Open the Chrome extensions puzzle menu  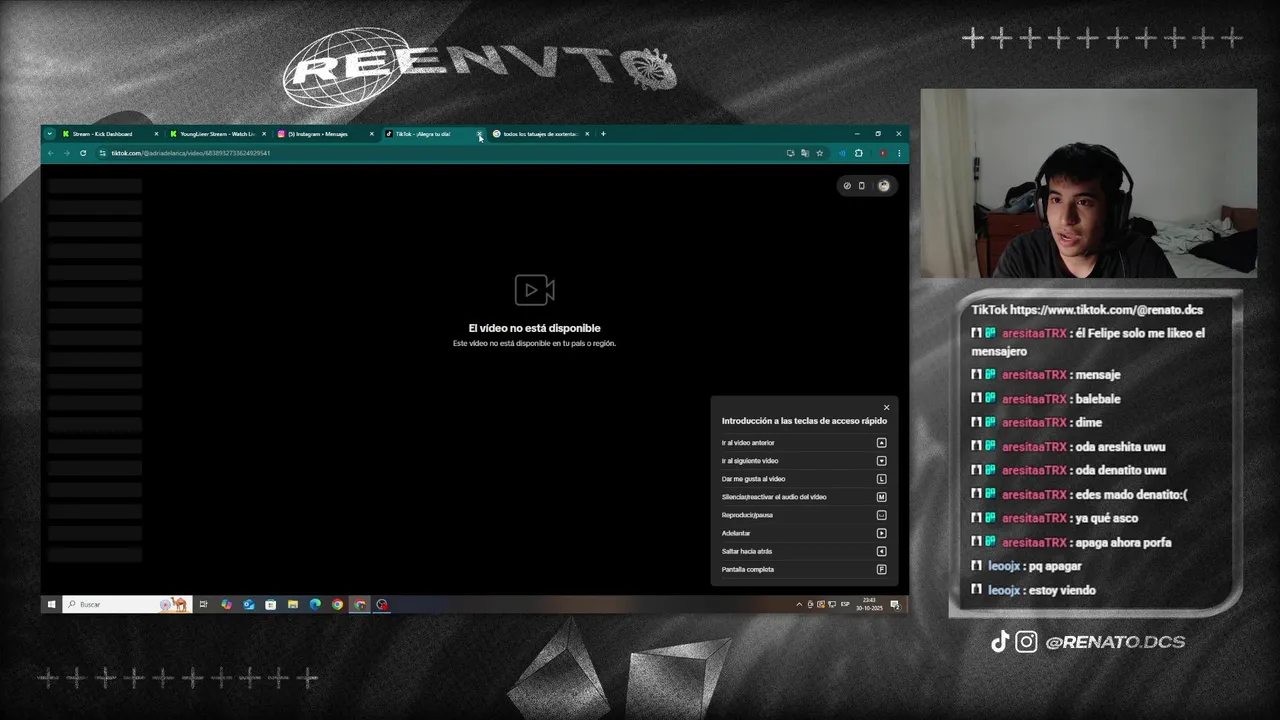pyautogui.click(x=858, y=153)
